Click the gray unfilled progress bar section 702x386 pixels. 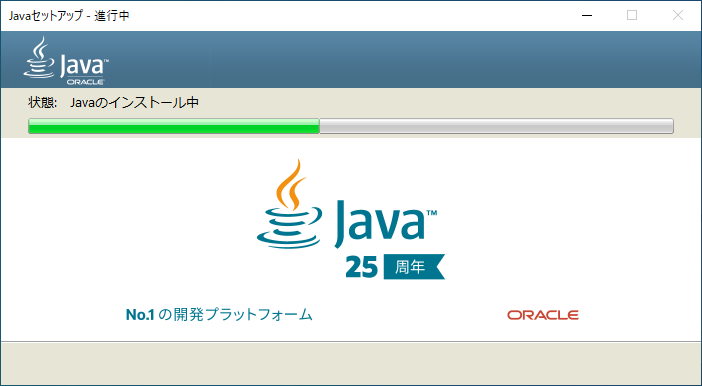[x=496, y=126]
